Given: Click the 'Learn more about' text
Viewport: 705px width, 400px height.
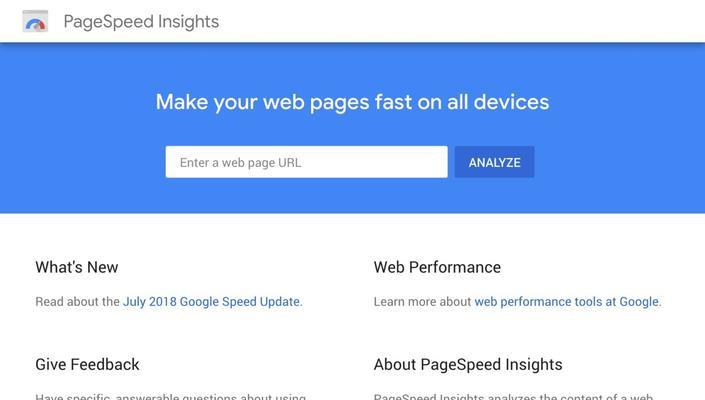Looking at the screenshot, I should click(422, 302).
